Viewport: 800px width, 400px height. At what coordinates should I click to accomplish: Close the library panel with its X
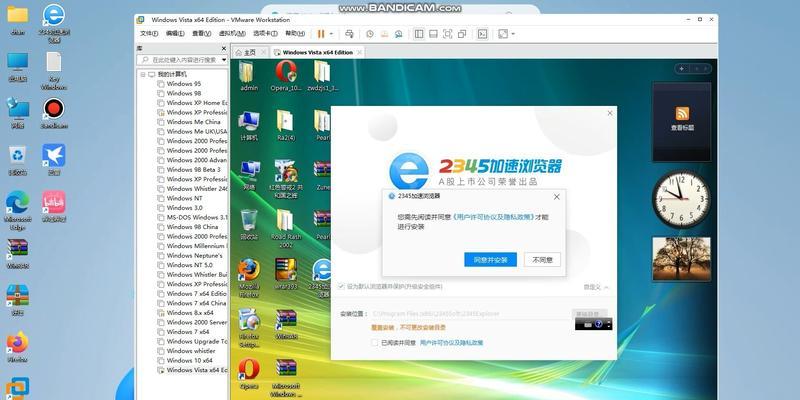point(223,48)
